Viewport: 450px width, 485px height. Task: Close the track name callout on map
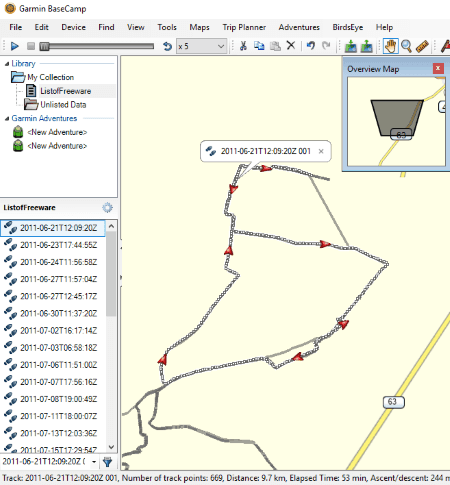coord(321,151)
